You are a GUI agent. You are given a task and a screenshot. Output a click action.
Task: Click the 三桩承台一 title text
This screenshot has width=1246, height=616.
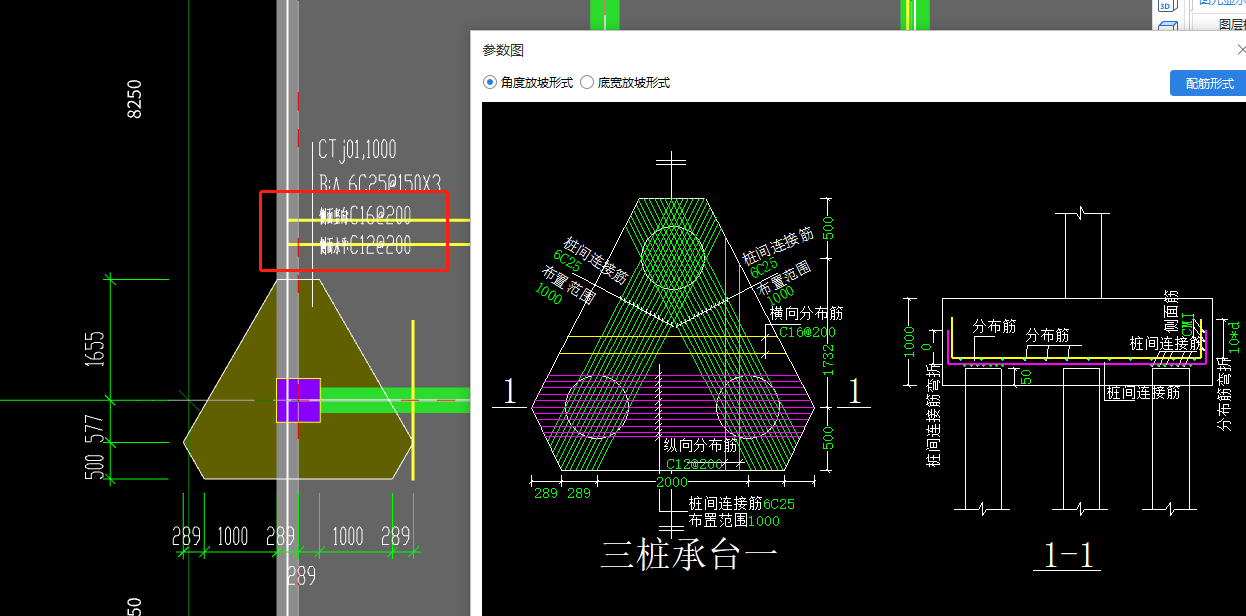tap(689, 553)
